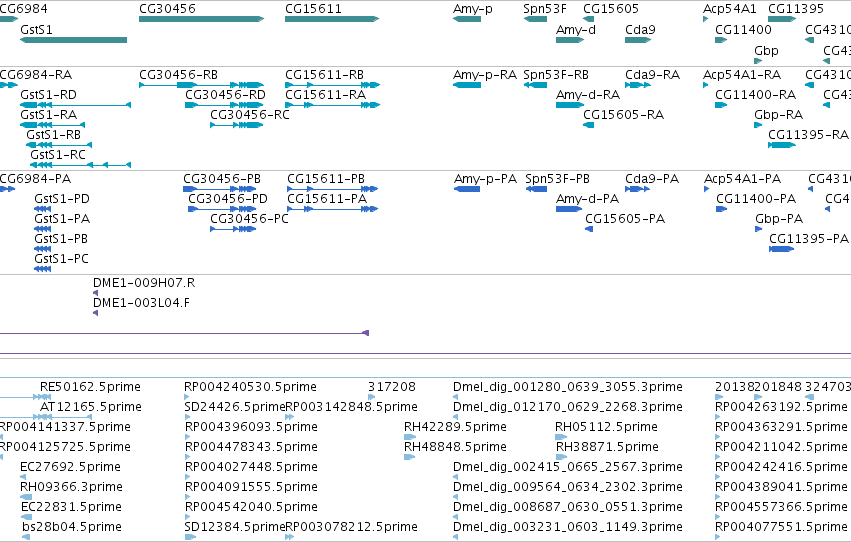Viewport: 851px width, 542px height.
Task: Click the CG15605 gene label
Action: [x=611, y=9]
